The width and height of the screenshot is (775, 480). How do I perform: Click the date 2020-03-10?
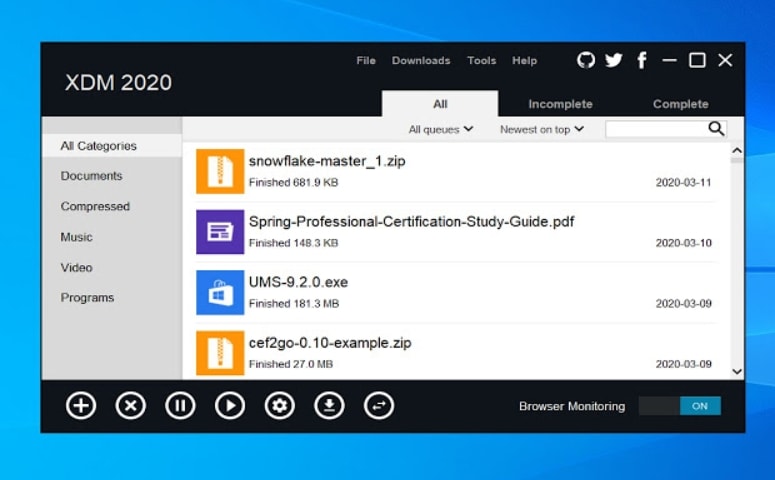click(x=684, y=243)
